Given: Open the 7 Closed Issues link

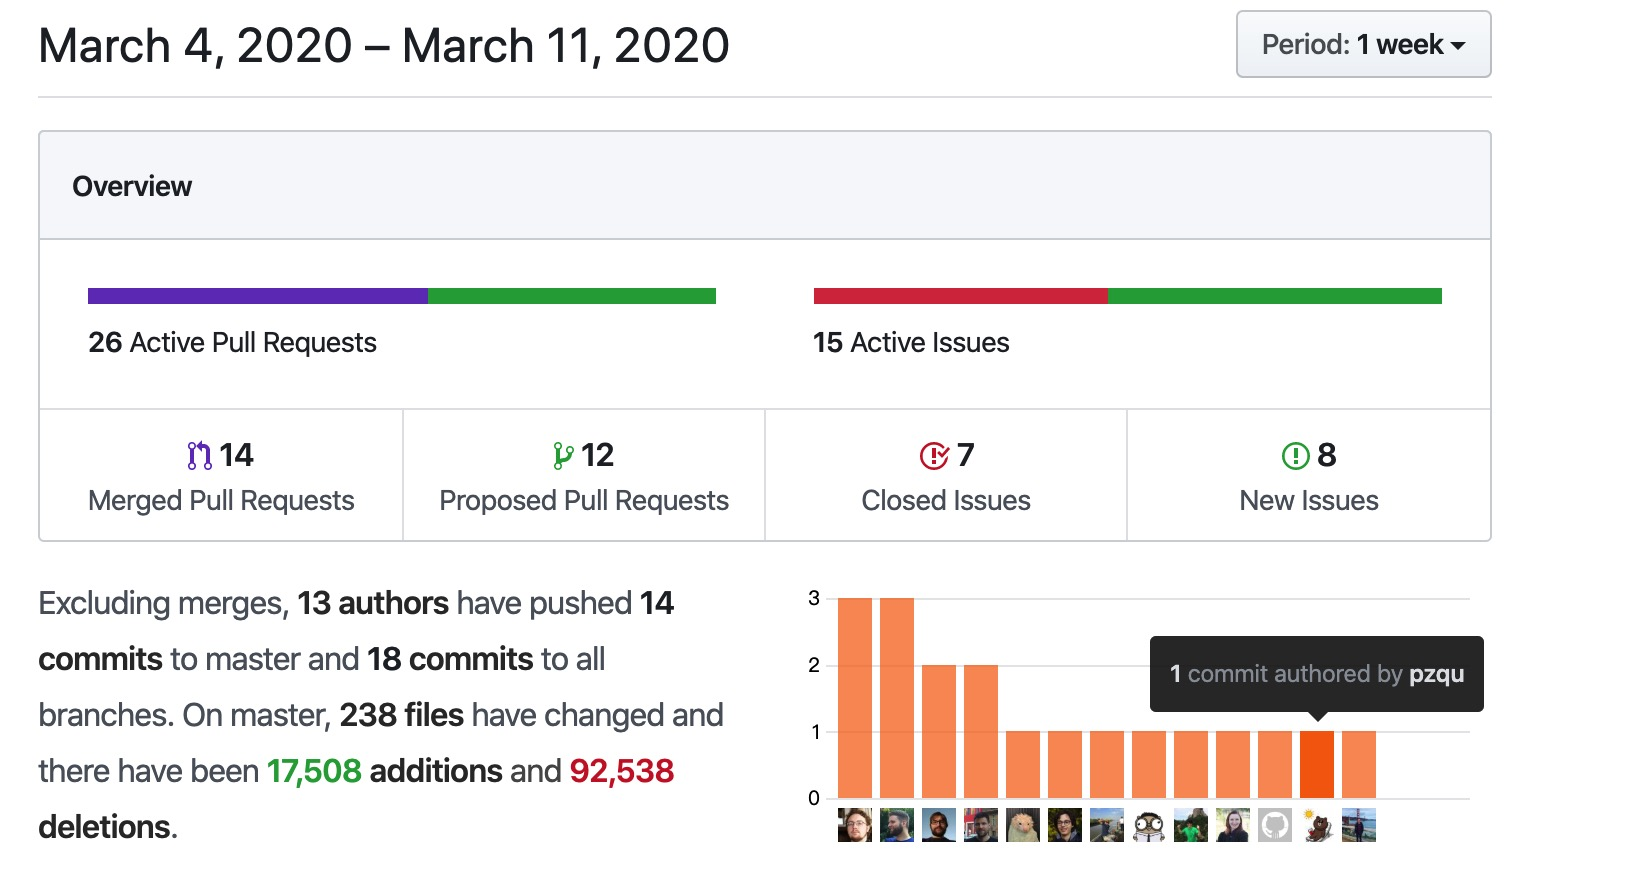Looking at the screenshot, I should tap(946, 476).
